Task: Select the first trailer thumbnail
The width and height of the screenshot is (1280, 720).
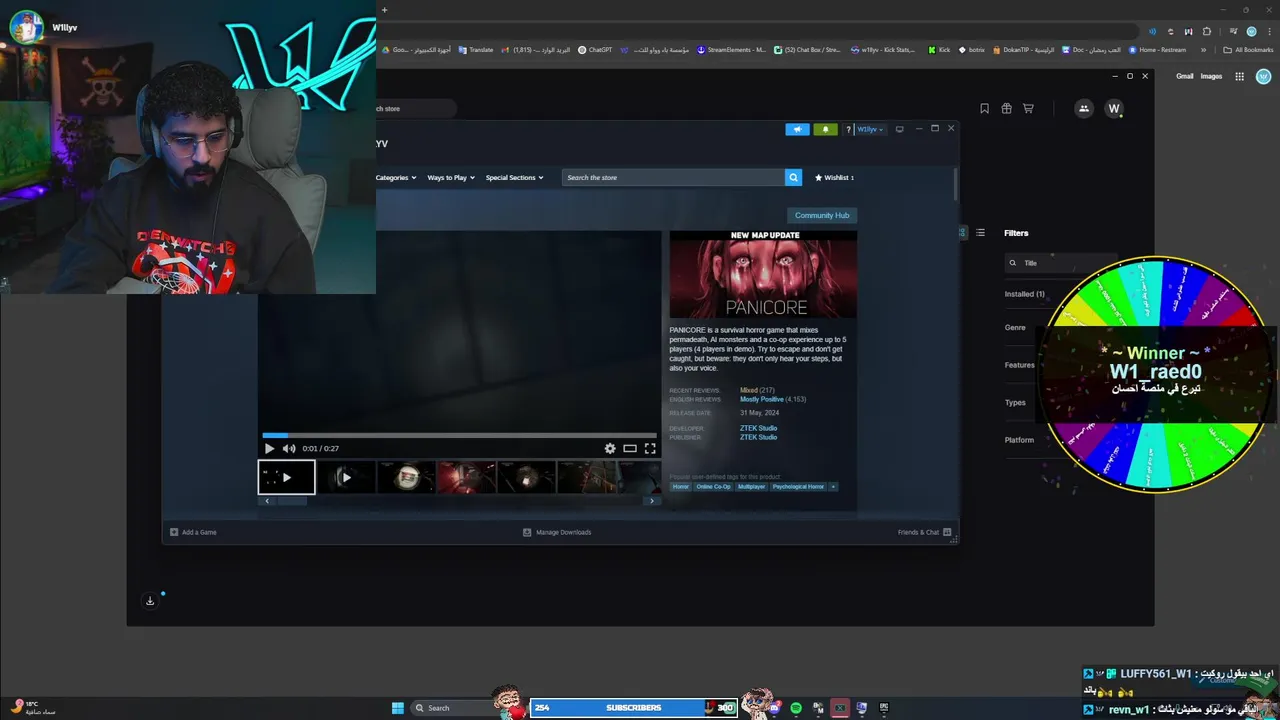Action: click(287, 477)
